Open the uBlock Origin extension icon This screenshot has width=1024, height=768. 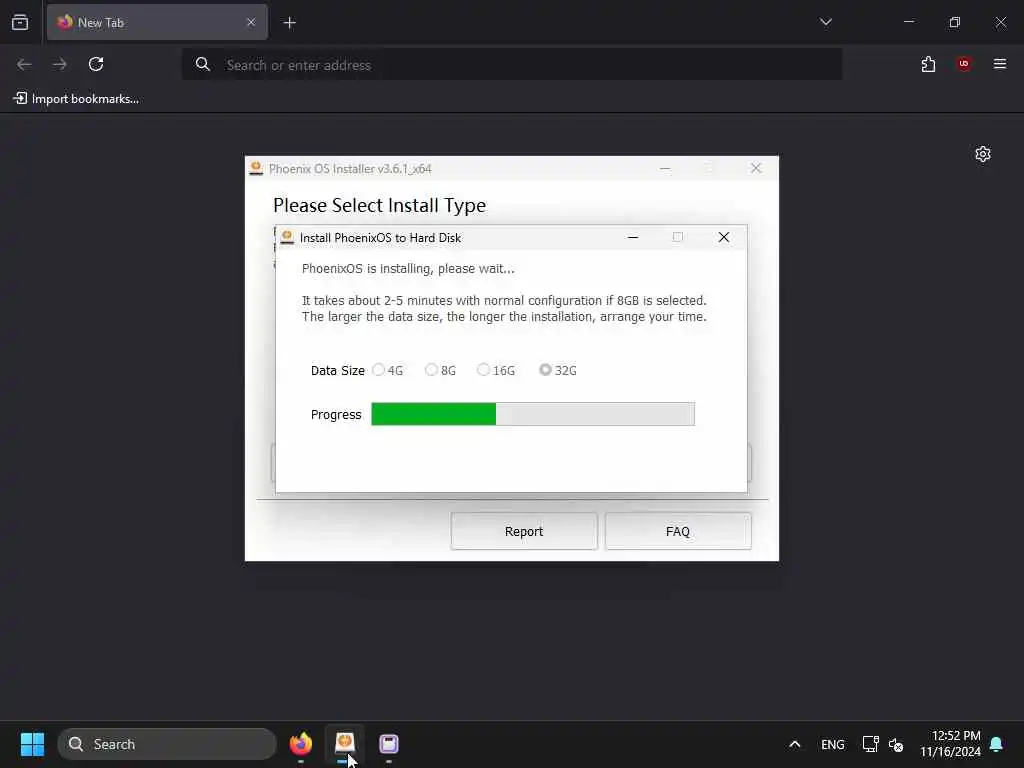[x=964, y=64]
